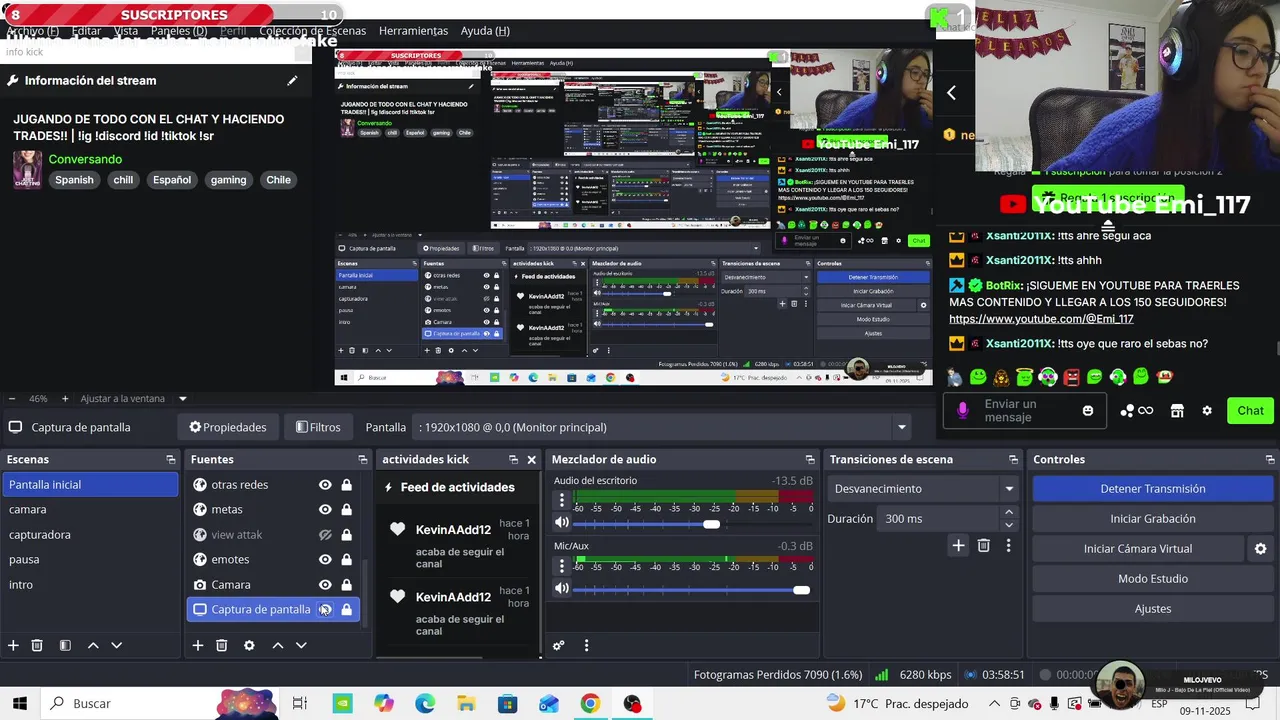Image resolution: width=1280 pixels, height=720 pixels.
Task: Edit stream info pencil icon
Action: (292, 80)
